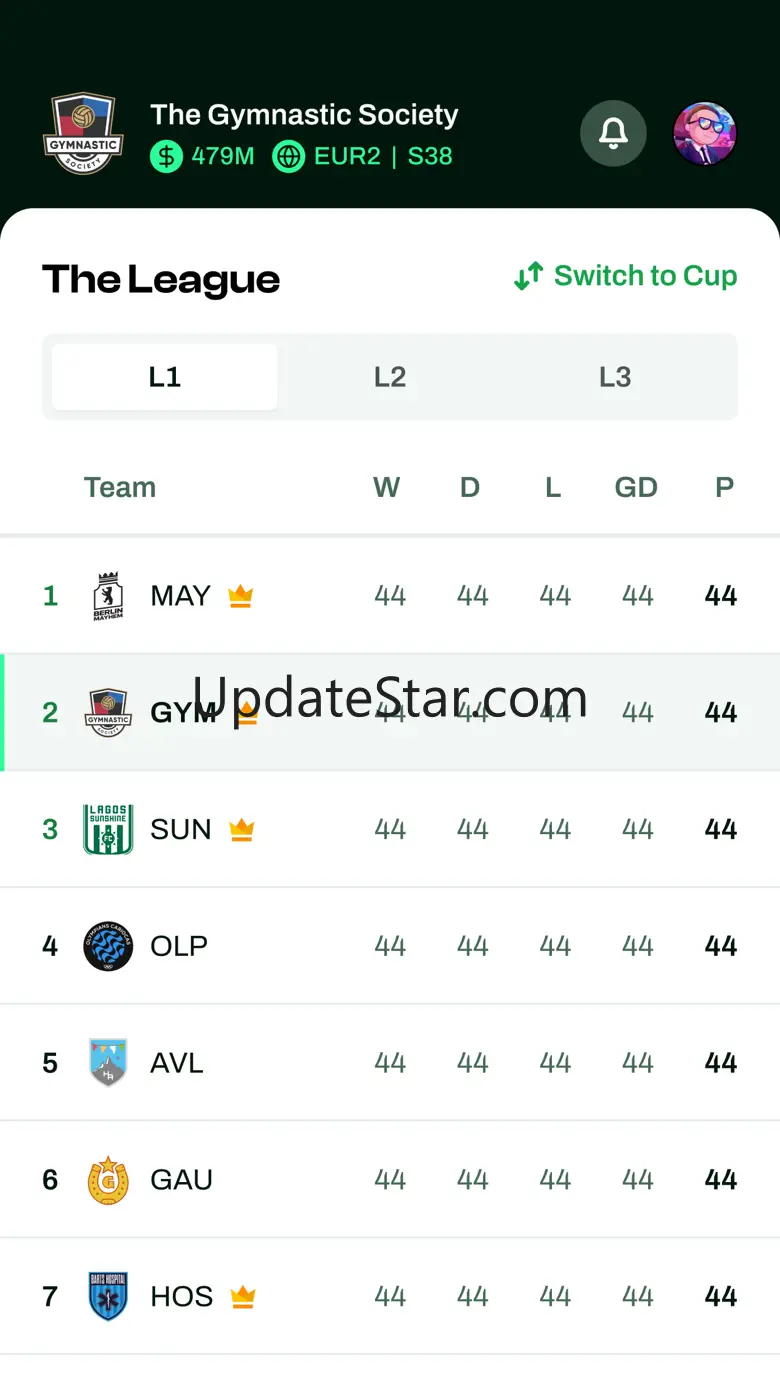
Task: Click the AVL mountain shield logo
Action: point(108,1062)
